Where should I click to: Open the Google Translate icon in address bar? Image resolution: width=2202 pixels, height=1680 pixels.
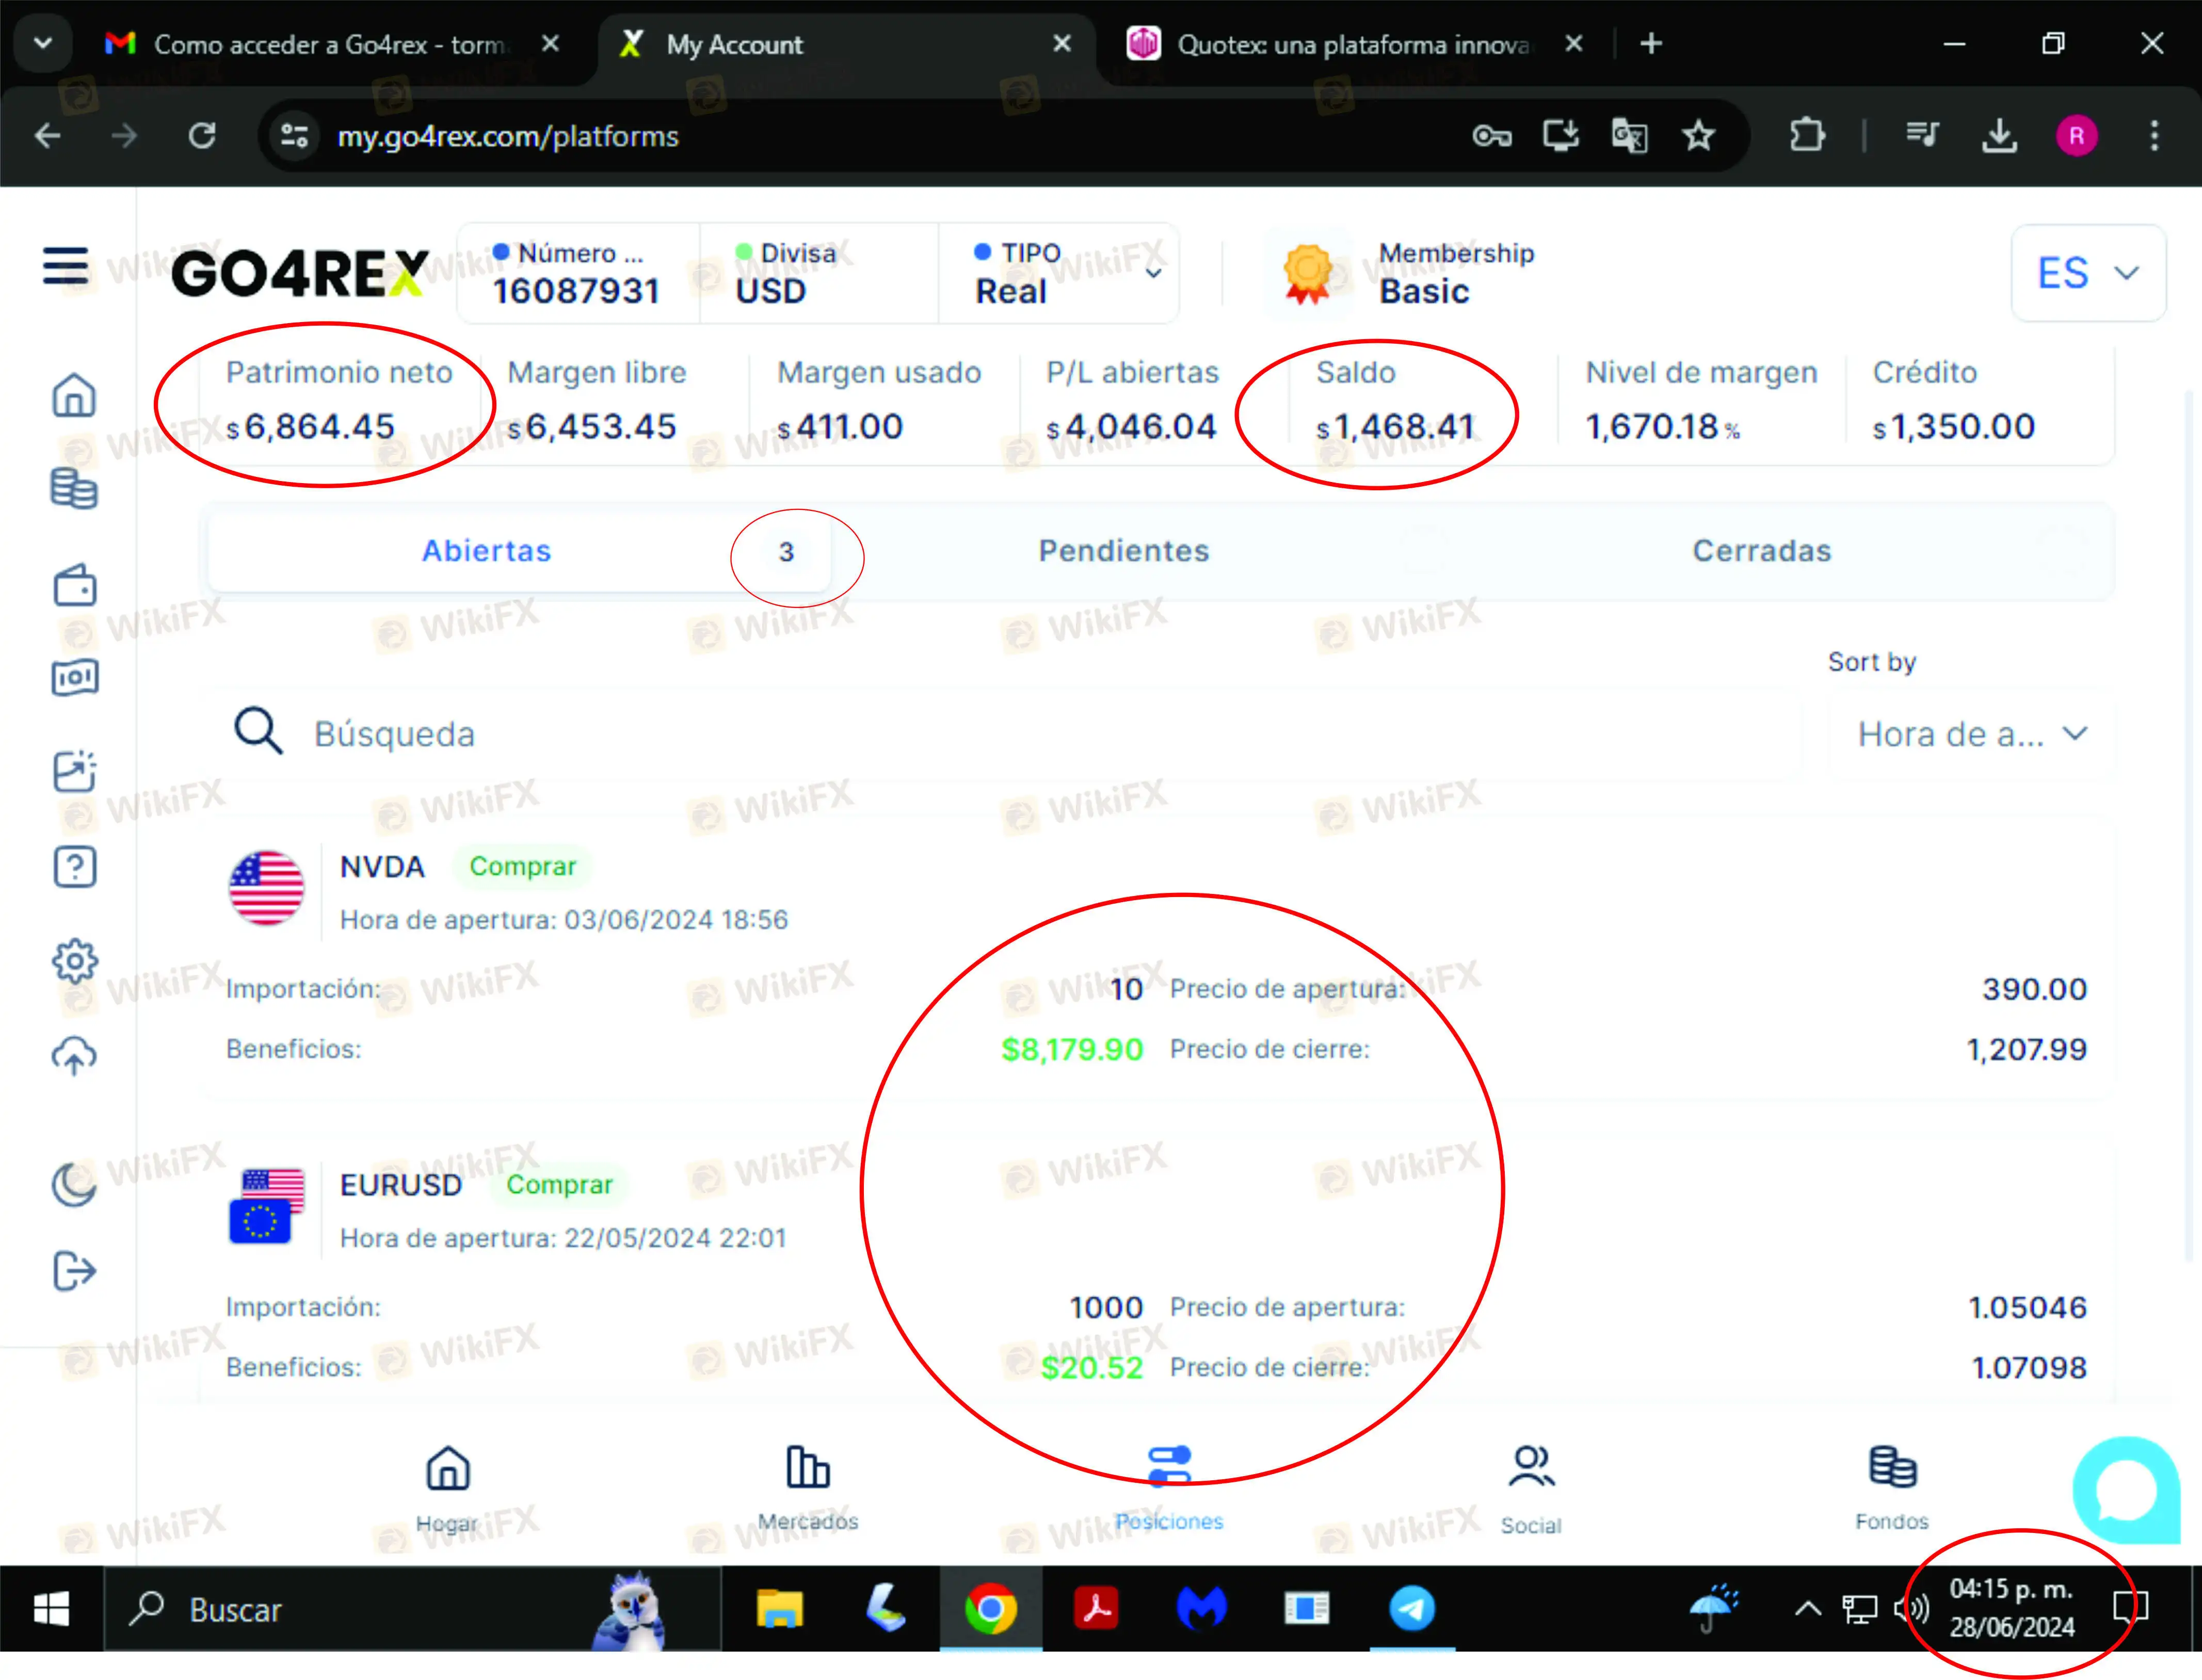[x=1630, y=135]
